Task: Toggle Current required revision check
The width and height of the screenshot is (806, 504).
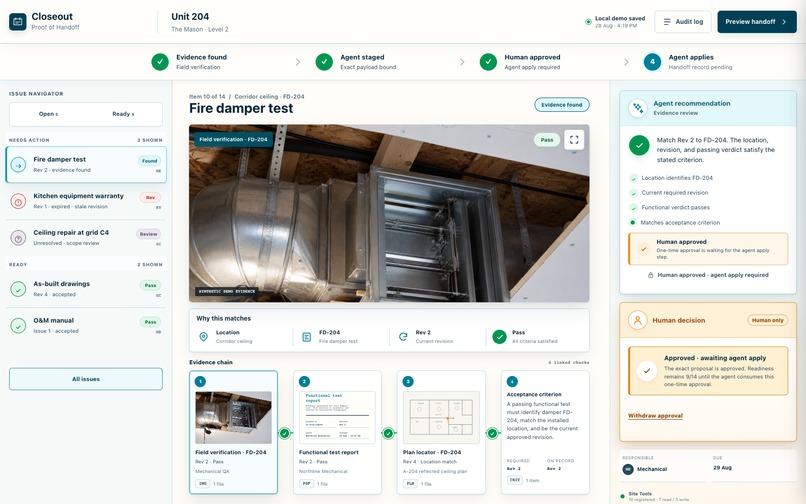Action: pos(633,193)
